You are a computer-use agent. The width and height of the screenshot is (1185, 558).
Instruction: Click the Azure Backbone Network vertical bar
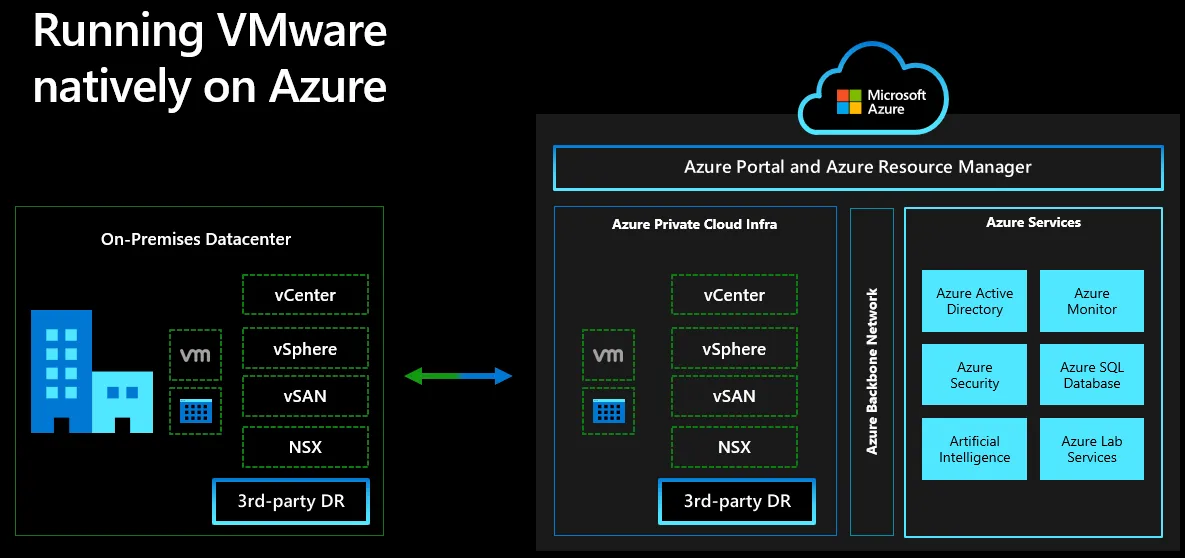[872, 371]
